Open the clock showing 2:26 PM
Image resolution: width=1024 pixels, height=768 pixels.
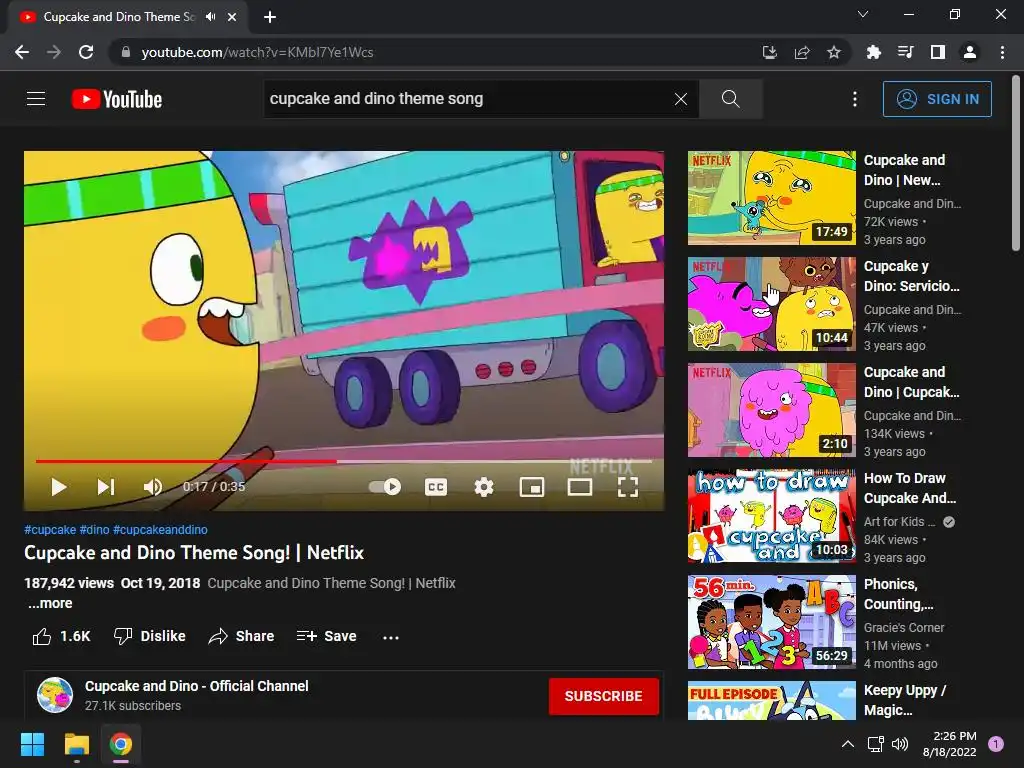[950, 744]
